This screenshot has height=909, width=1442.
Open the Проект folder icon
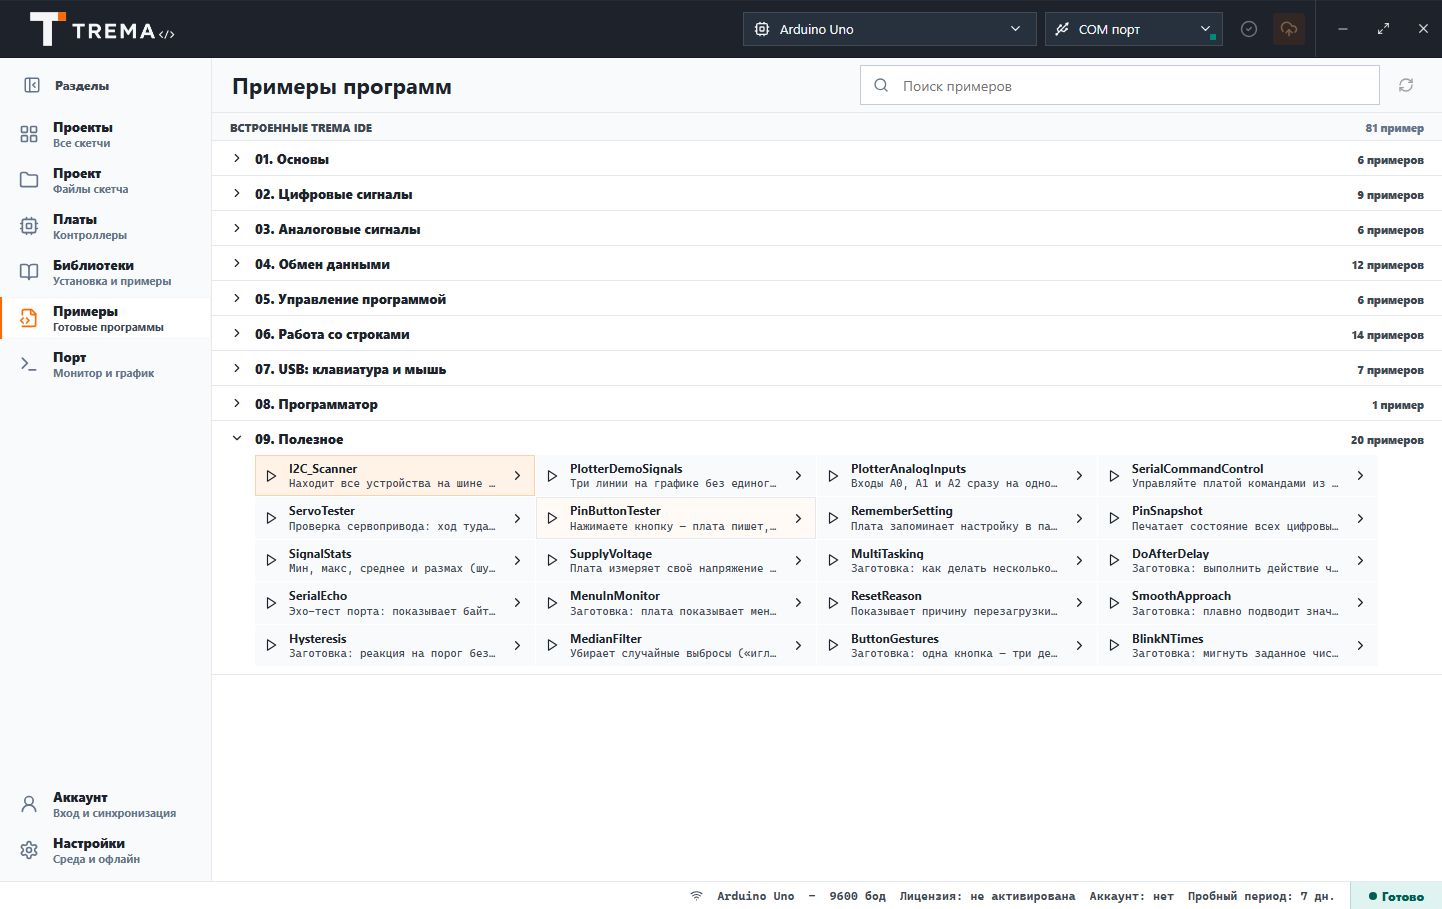tap(29, 180)
